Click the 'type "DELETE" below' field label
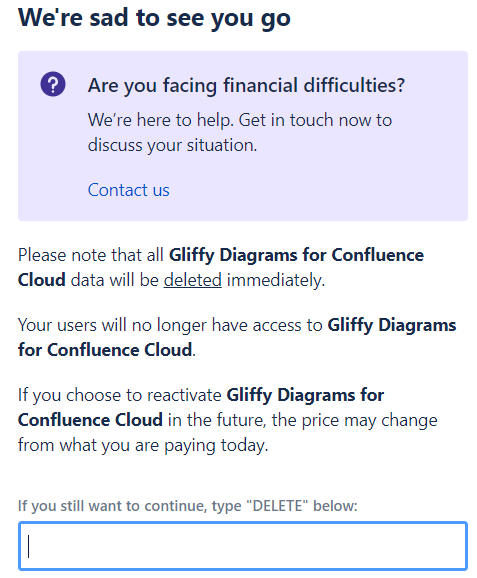This screenshot has height=578, width=477. pyautogui.click(x=188, y=505)
